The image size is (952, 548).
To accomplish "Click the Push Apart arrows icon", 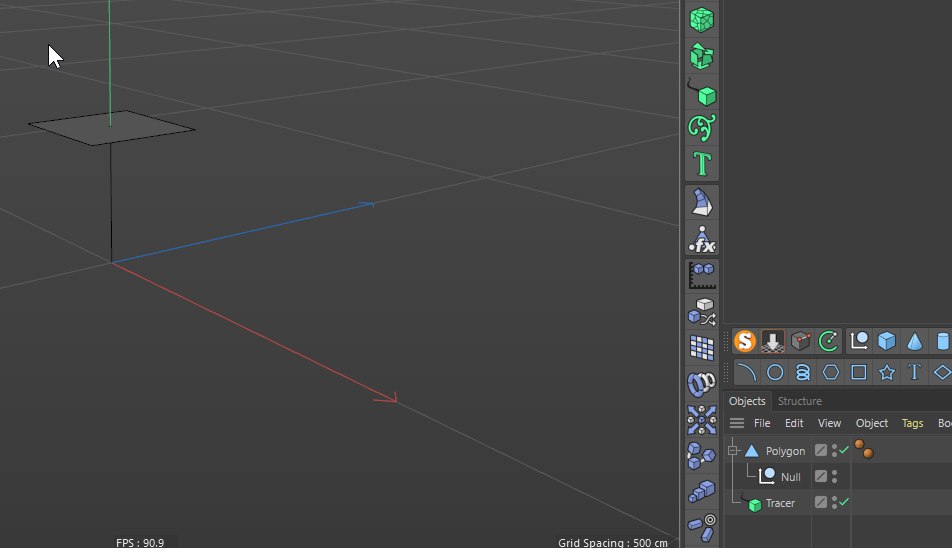I will tap(702, 420).
